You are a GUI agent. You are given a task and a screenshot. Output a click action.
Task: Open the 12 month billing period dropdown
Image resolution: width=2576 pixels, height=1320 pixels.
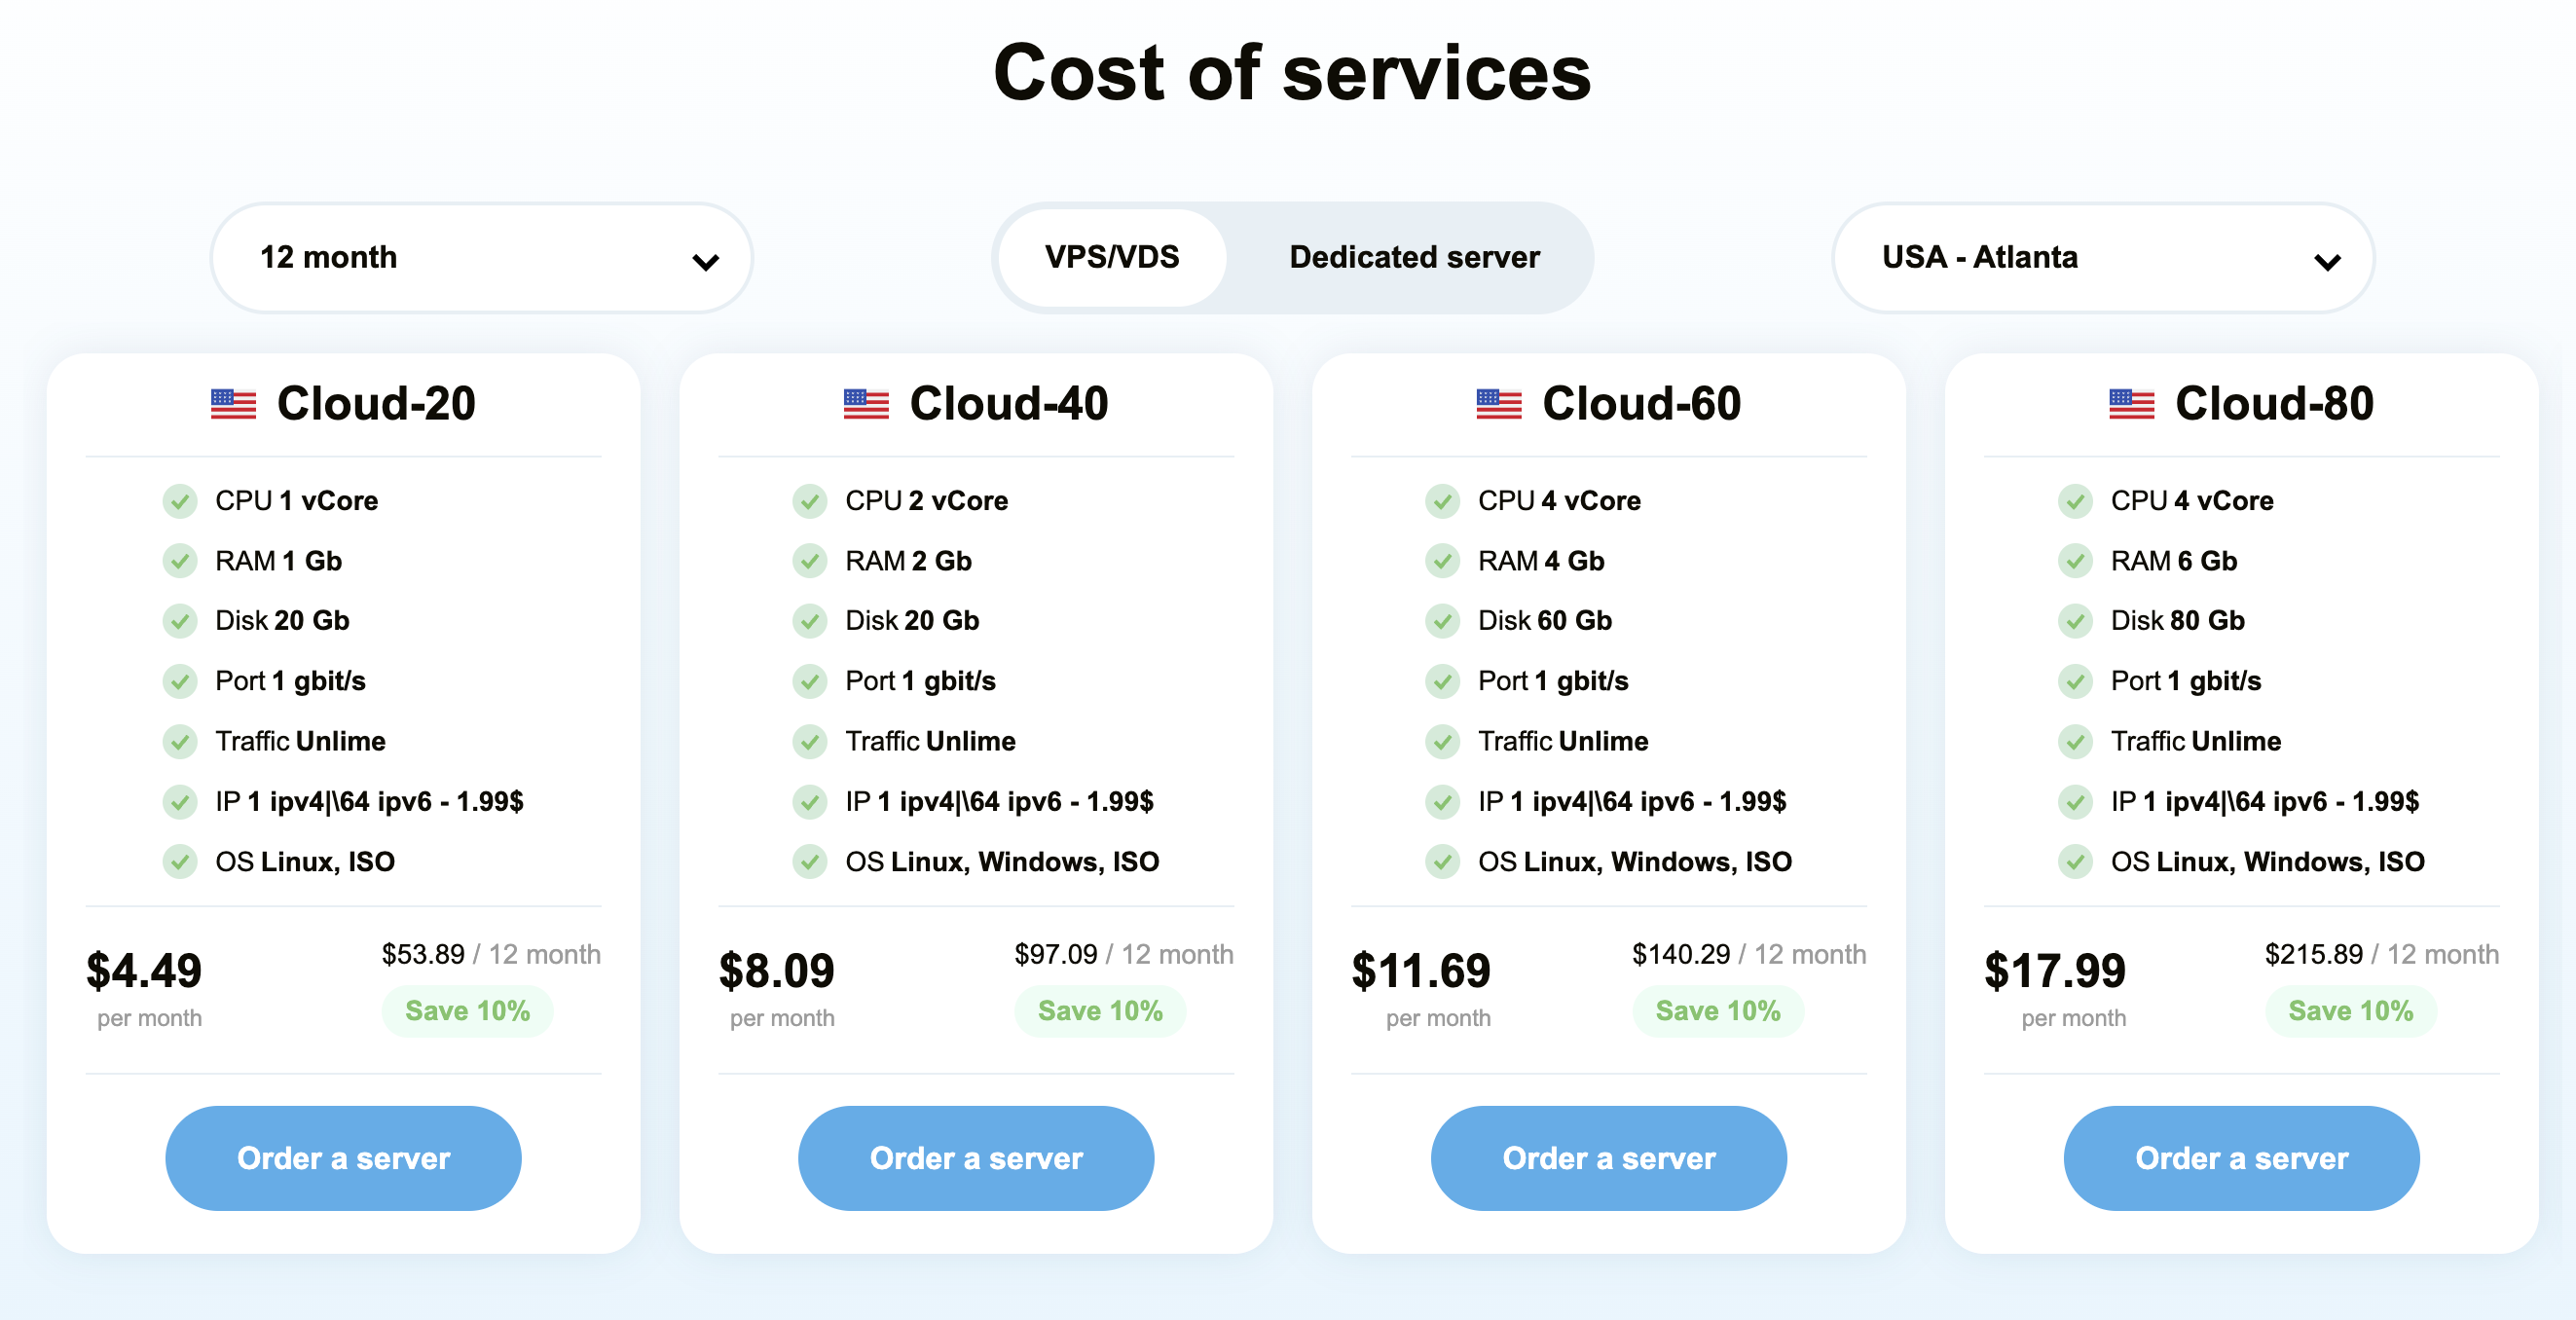coord(480,258)
